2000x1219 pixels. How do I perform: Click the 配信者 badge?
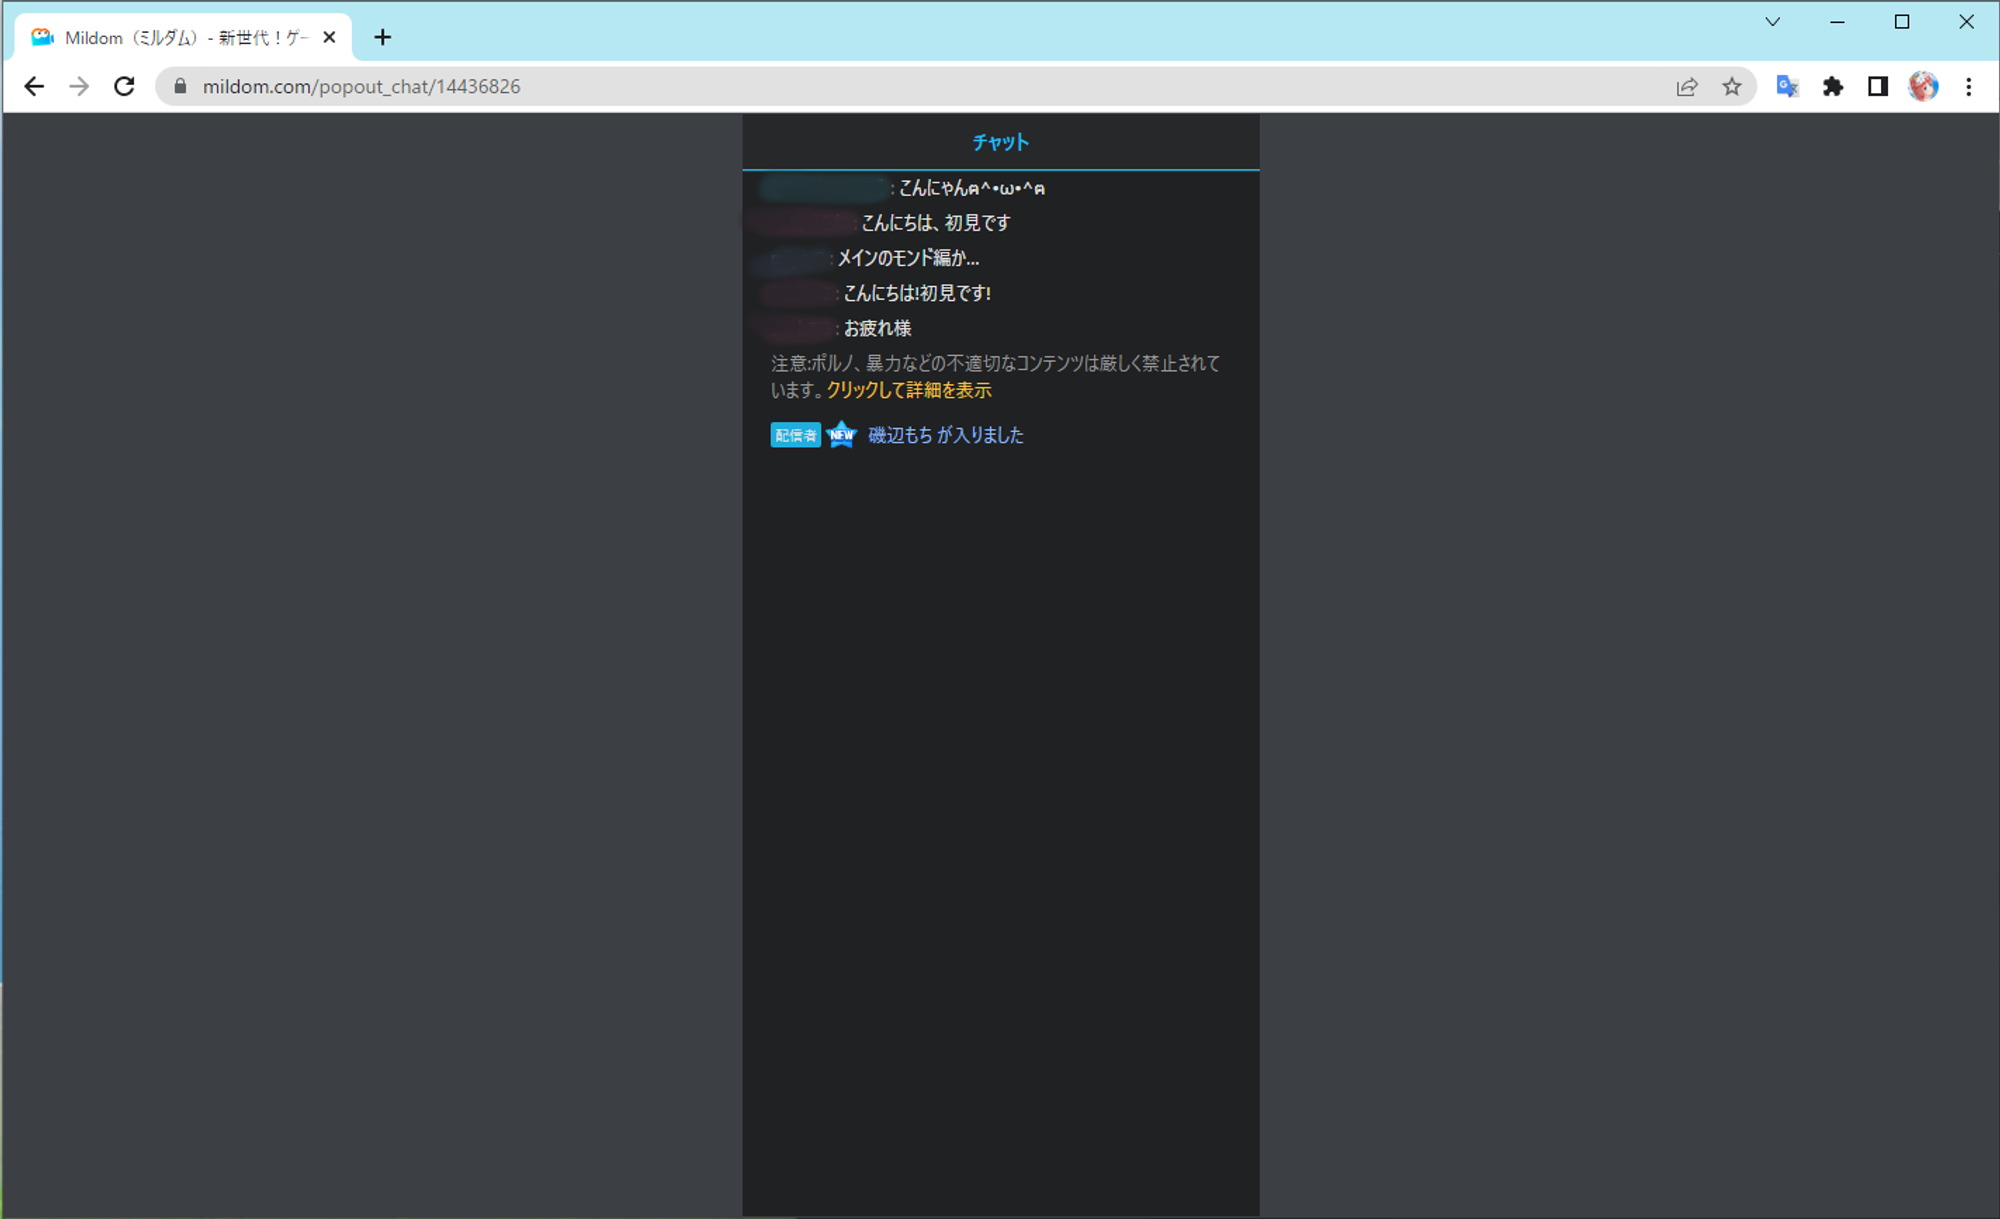tap(795, 435)
